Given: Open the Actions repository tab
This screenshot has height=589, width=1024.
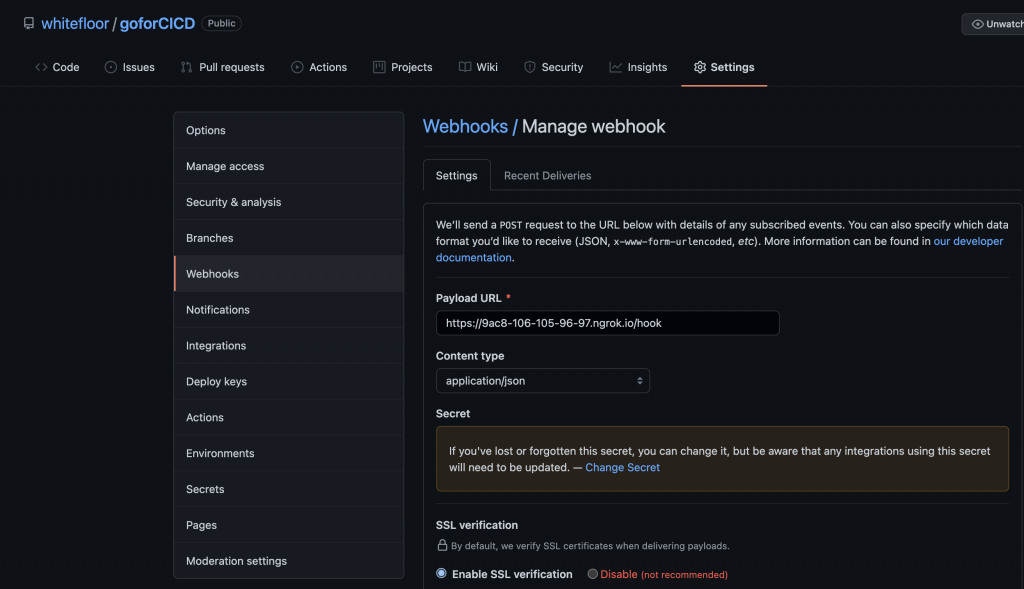Looking at the screenshot, I should (319, 67).
